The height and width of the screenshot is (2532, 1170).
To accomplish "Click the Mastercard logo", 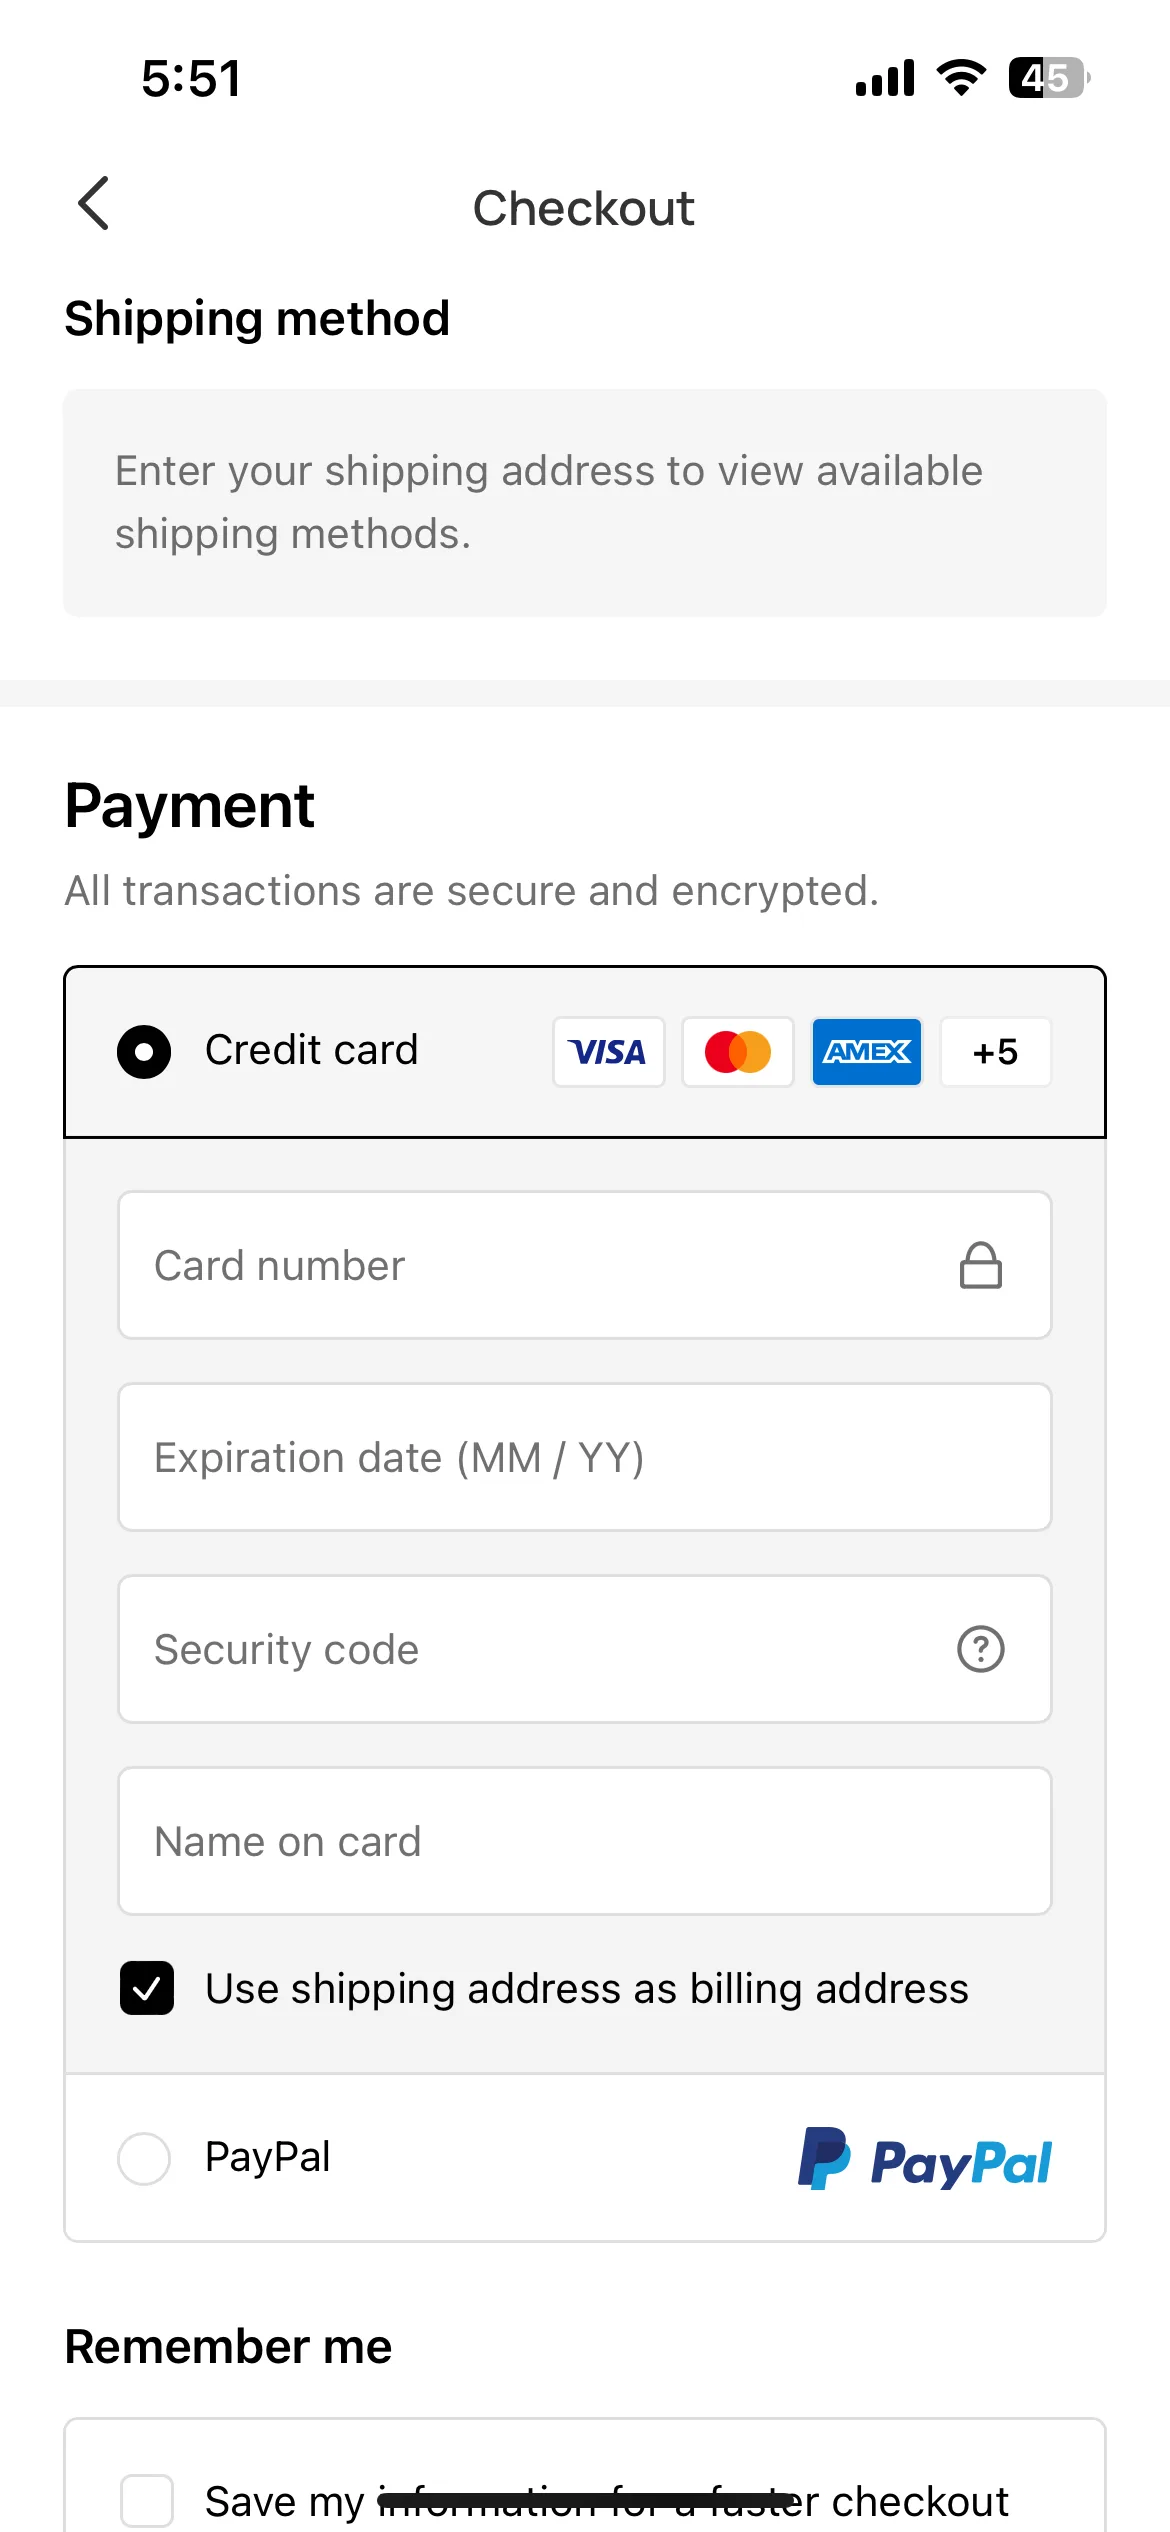I will click(x=738, y=1052).
